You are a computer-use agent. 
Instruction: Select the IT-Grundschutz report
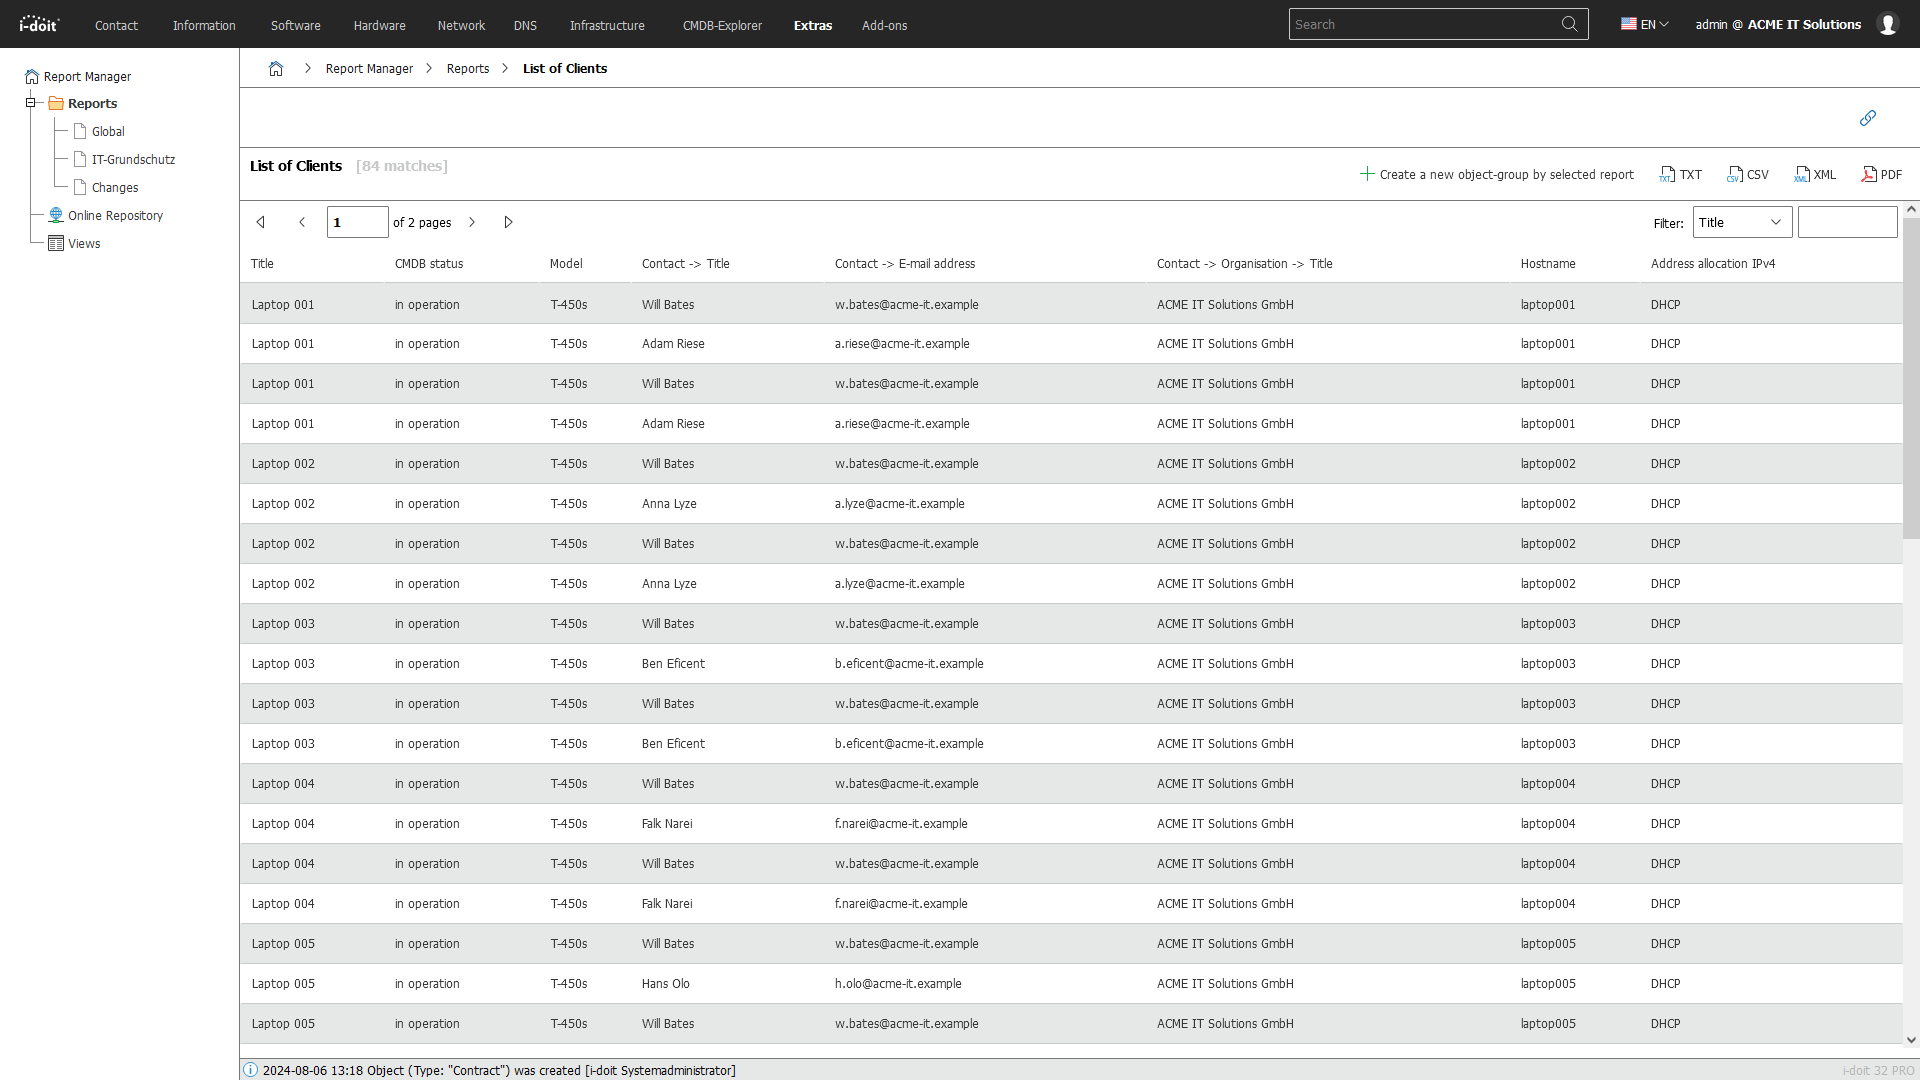click(133, 159)
